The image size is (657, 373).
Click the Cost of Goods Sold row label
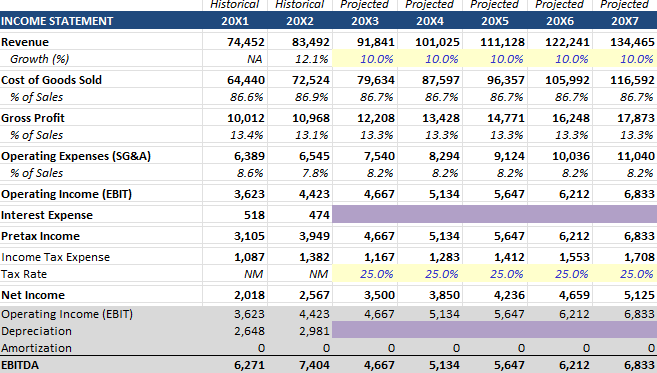click(52, 80)
